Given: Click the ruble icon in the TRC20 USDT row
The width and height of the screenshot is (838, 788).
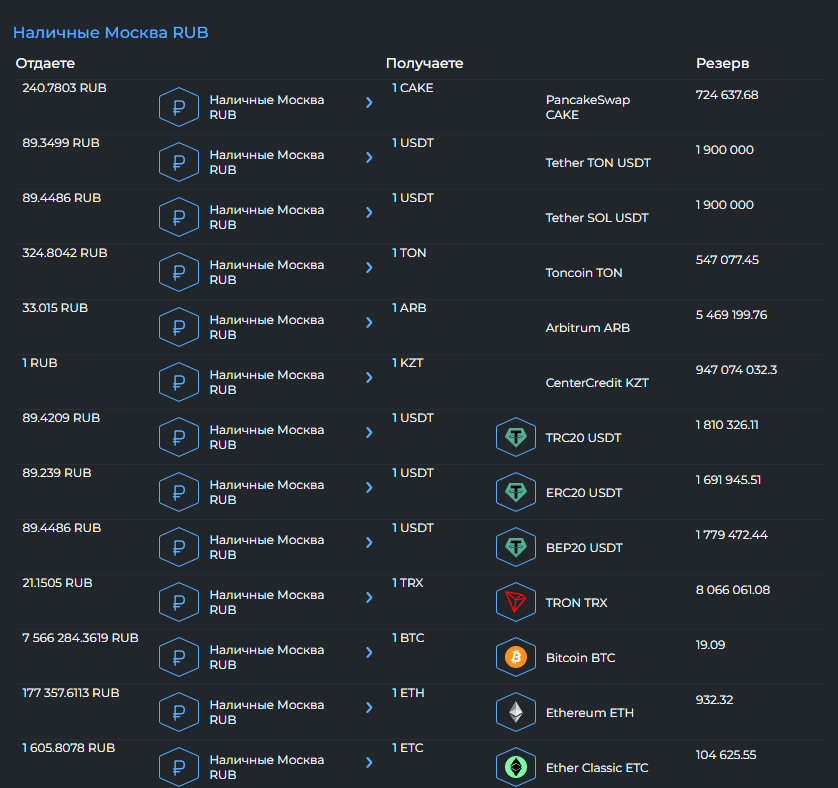Looking at the screenshot, I should tap(179, 437).
